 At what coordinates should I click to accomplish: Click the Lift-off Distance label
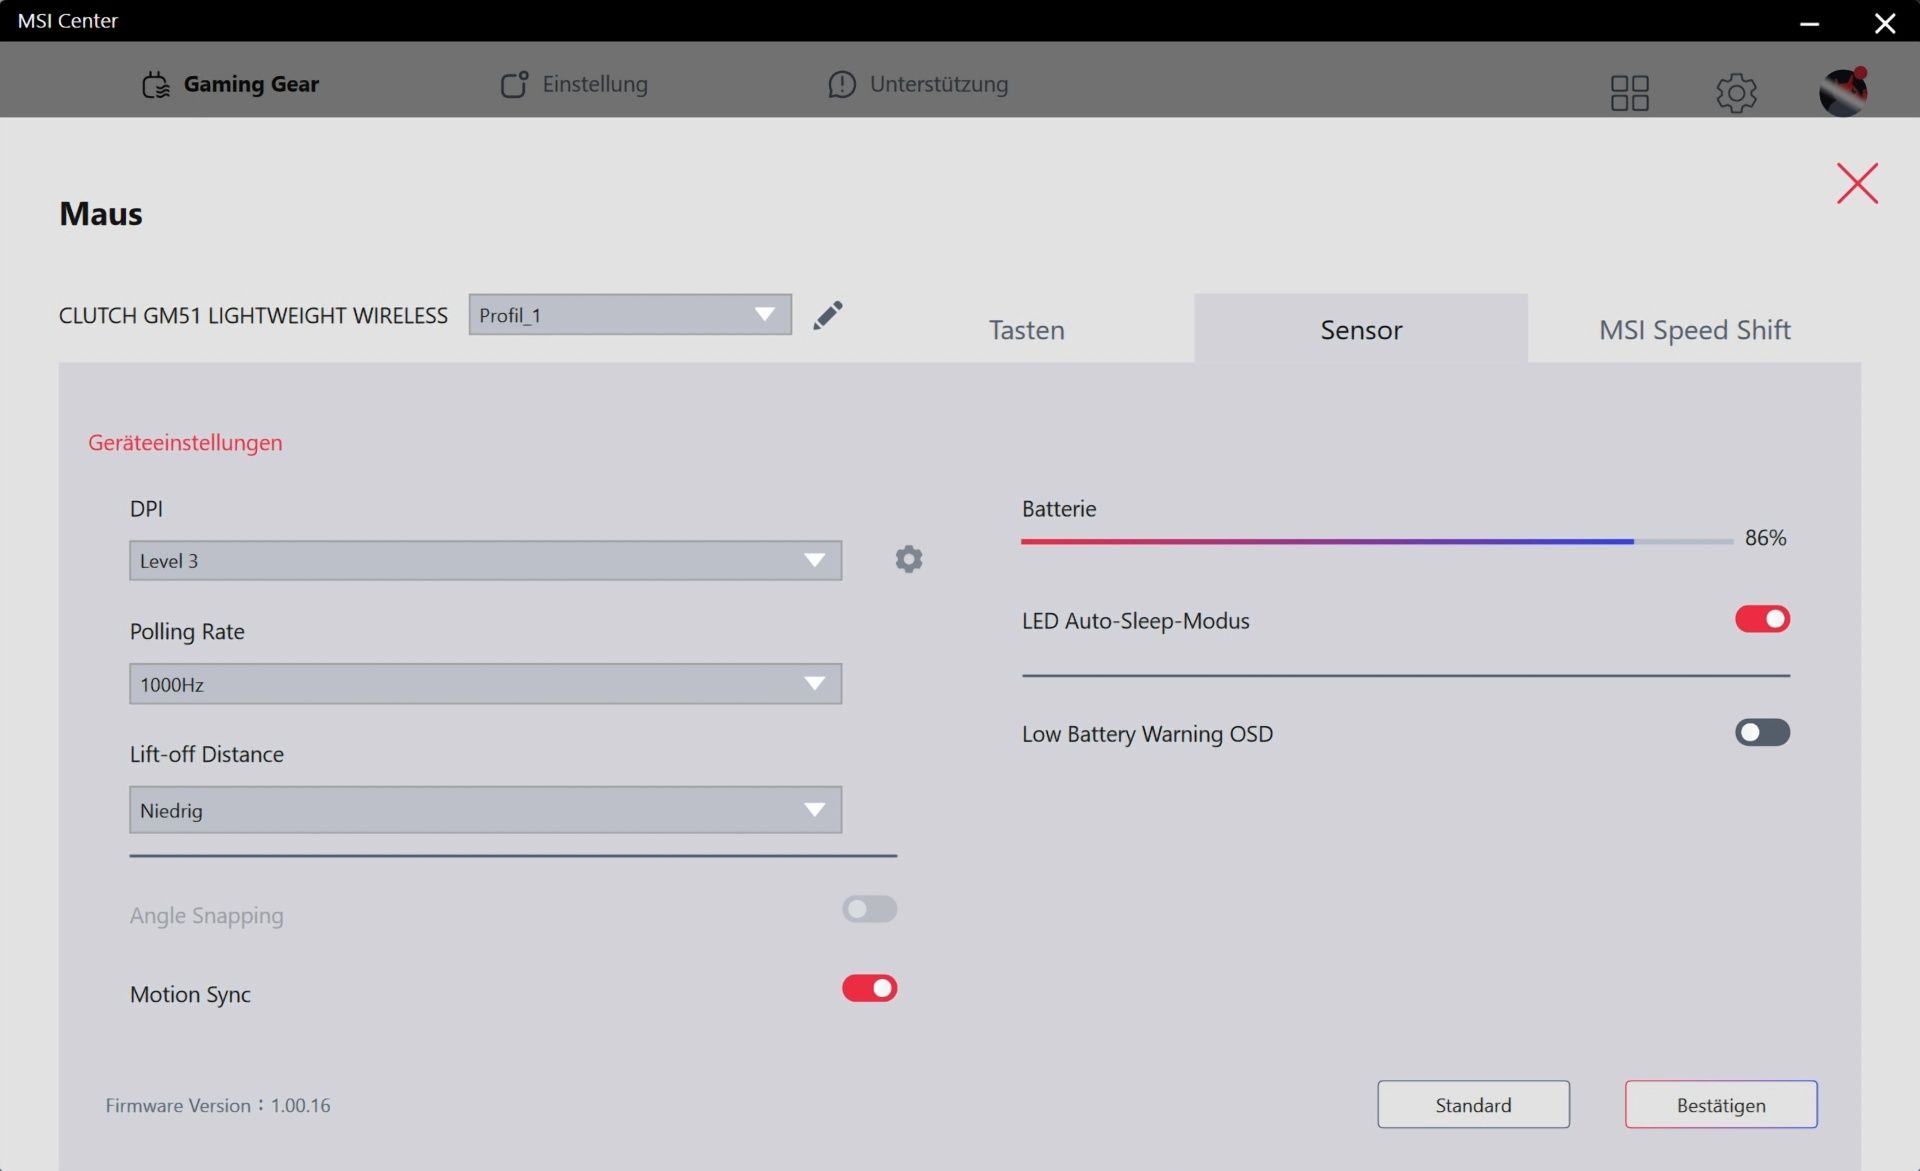click(x=206, y=754)
